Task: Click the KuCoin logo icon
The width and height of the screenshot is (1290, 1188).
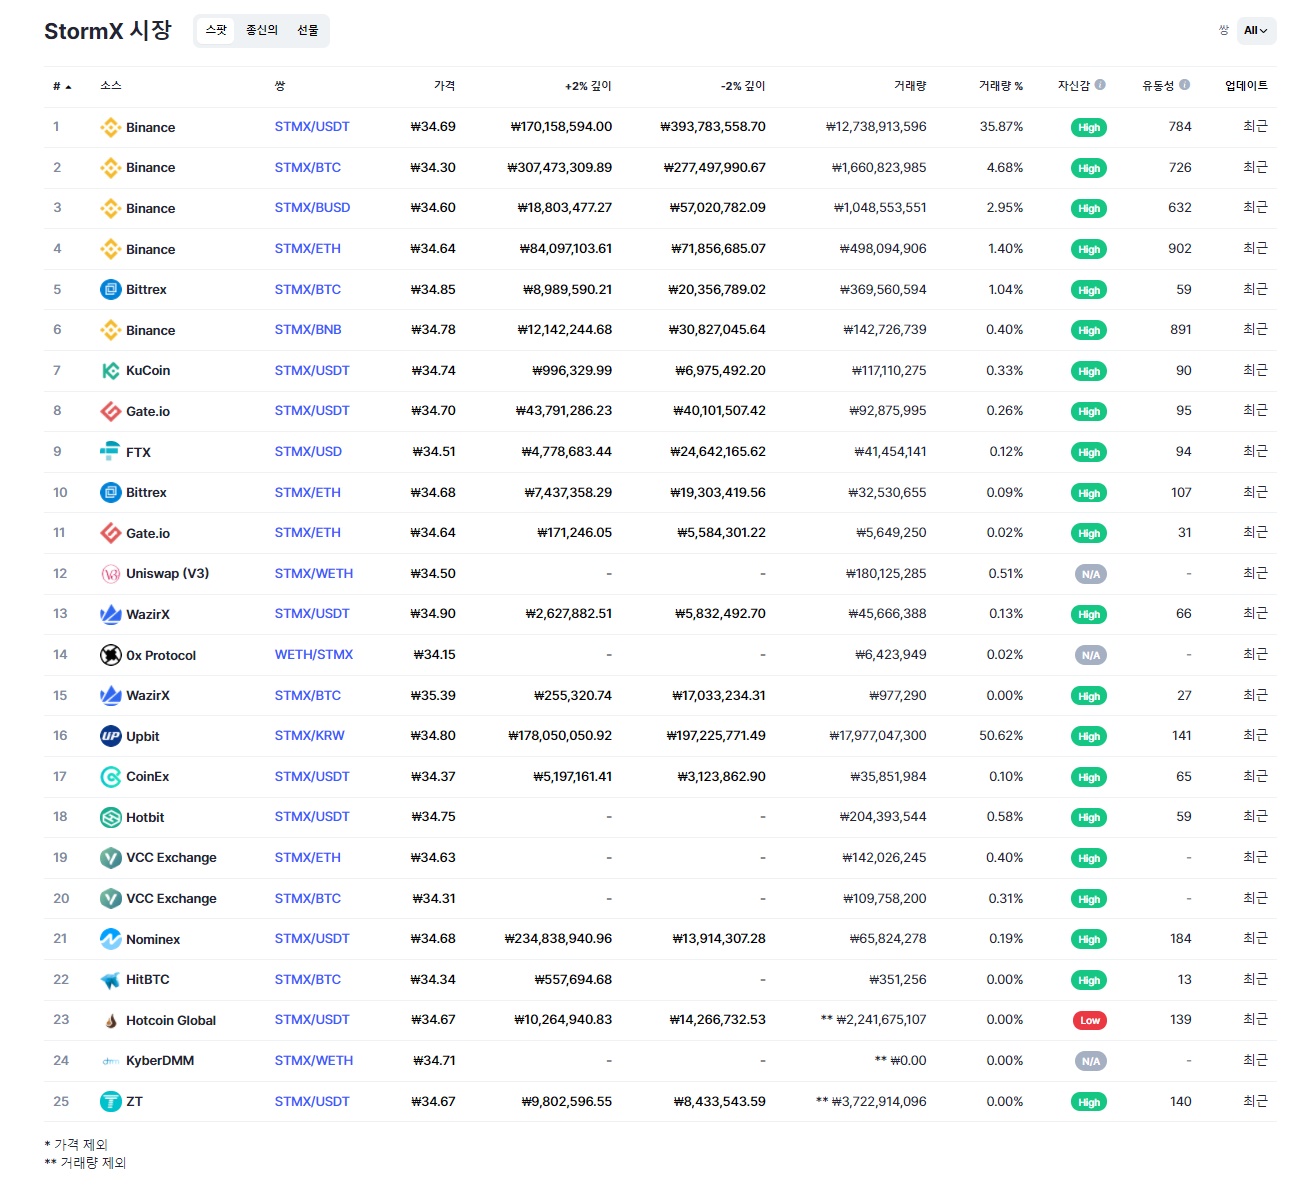Action: (111, 370)
